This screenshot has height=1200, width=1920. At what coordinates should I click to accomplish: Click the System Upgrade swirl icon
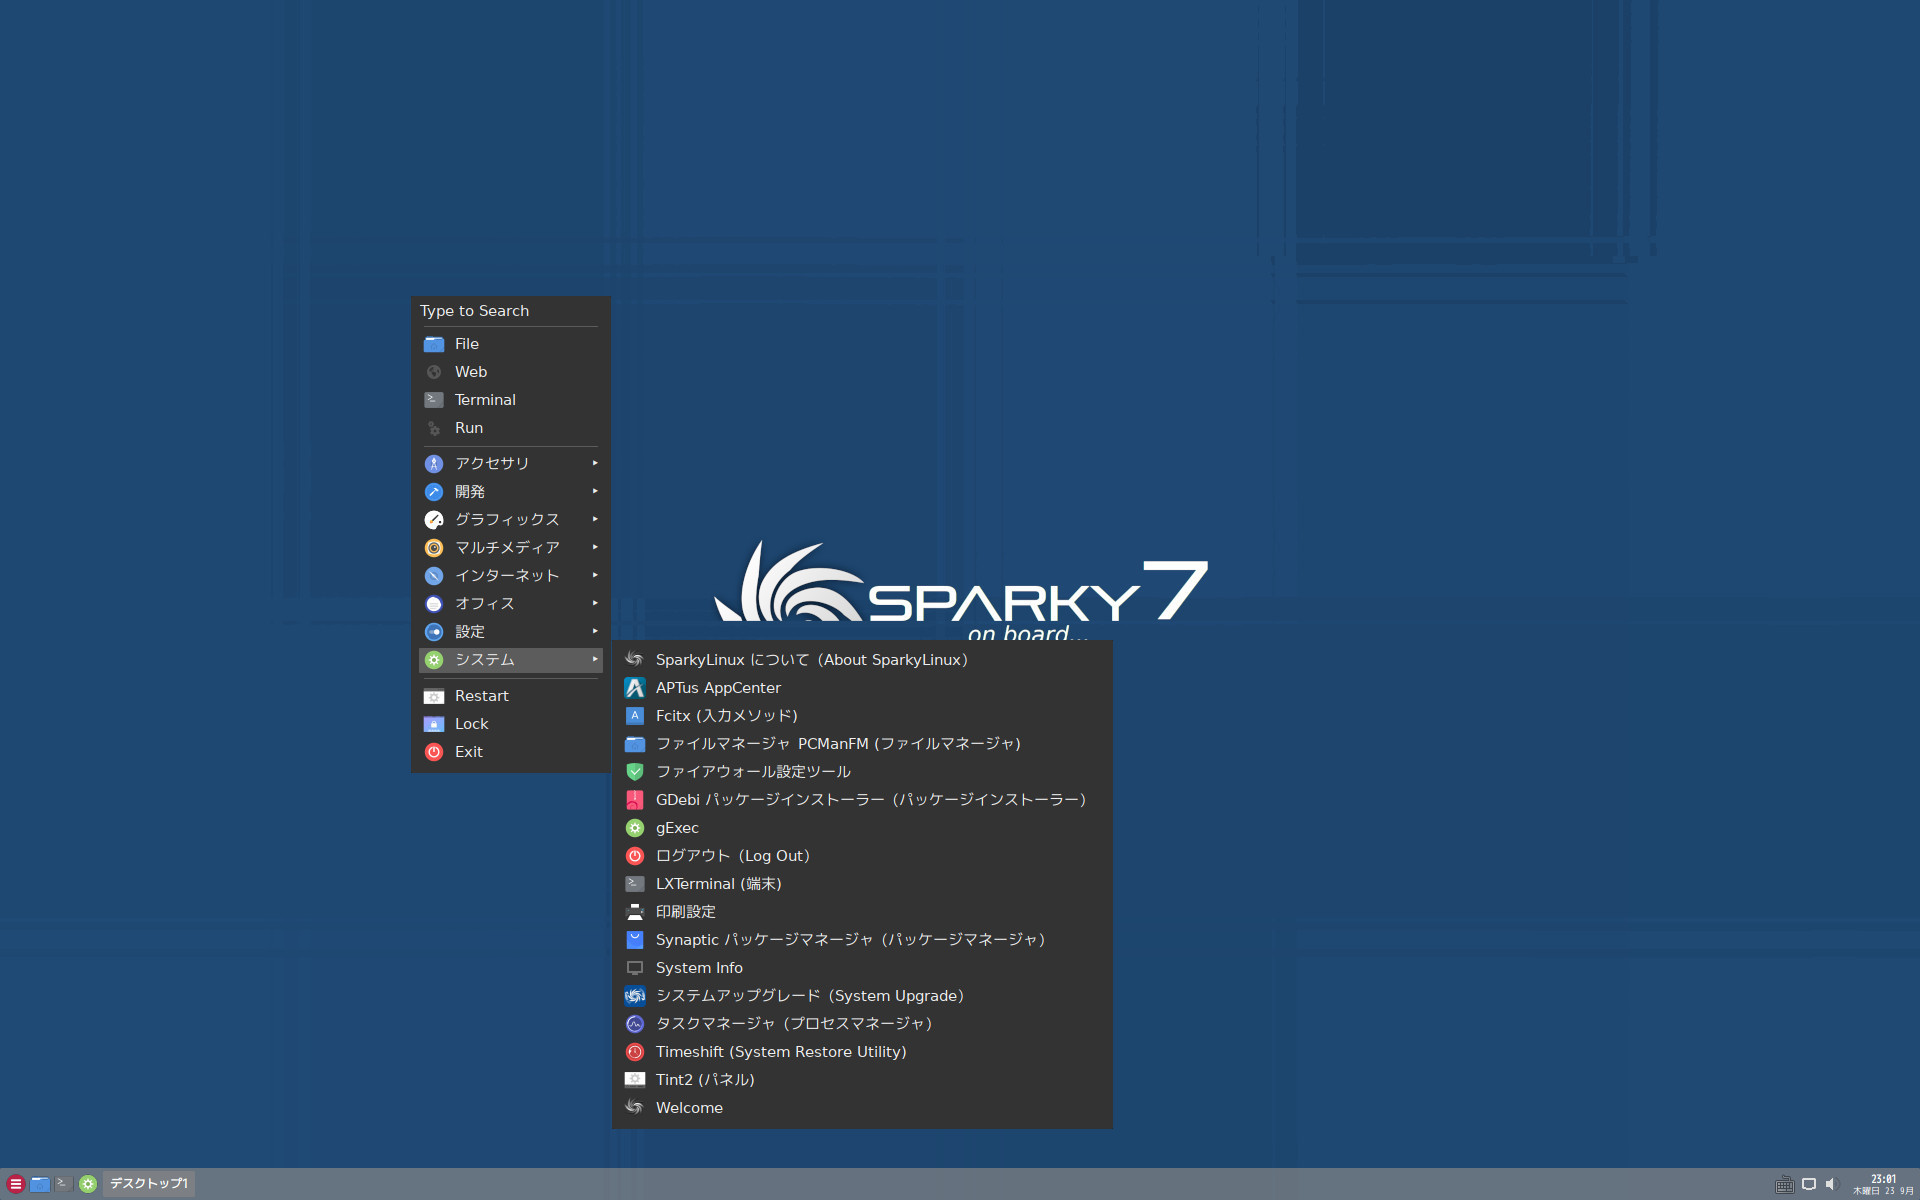tap(635, 996)
